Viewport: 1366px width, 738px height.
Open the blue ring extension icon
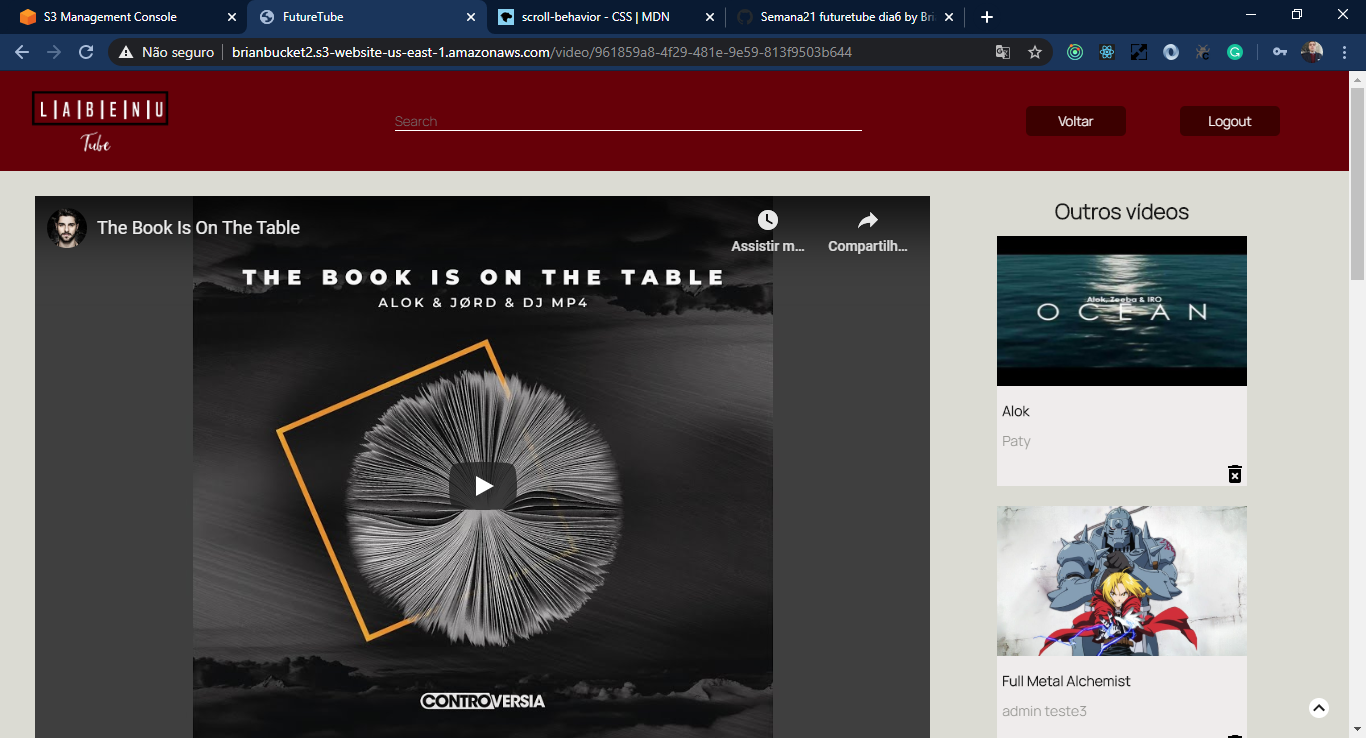coord(1171,52)
